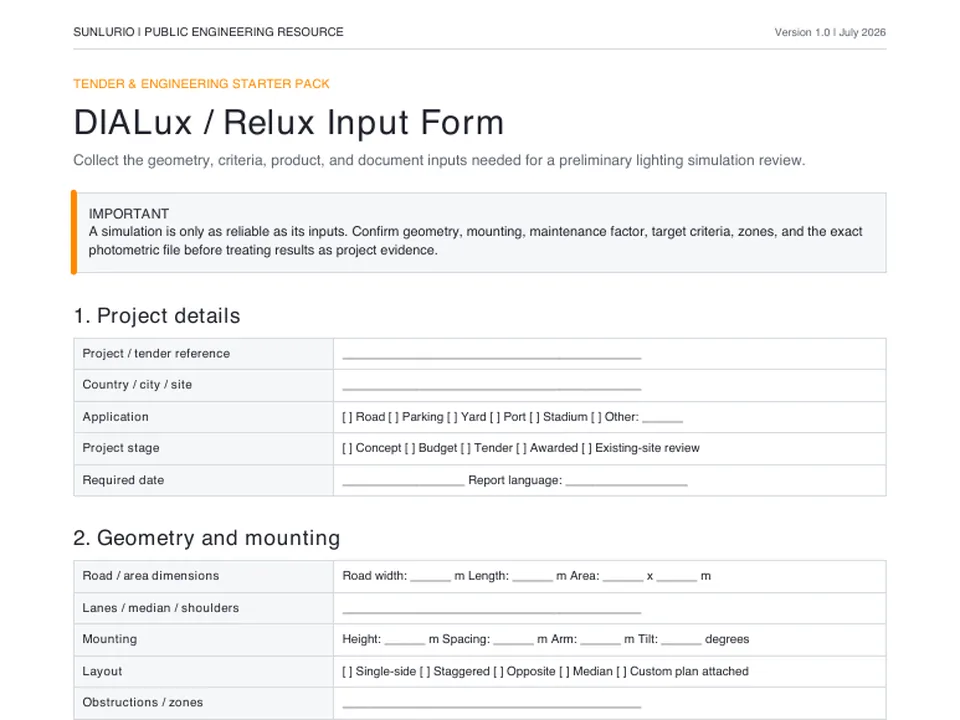Viewport: 960px width, 720px height.
Task: Tick the Other application checkbox
Action: click(596, 417)
